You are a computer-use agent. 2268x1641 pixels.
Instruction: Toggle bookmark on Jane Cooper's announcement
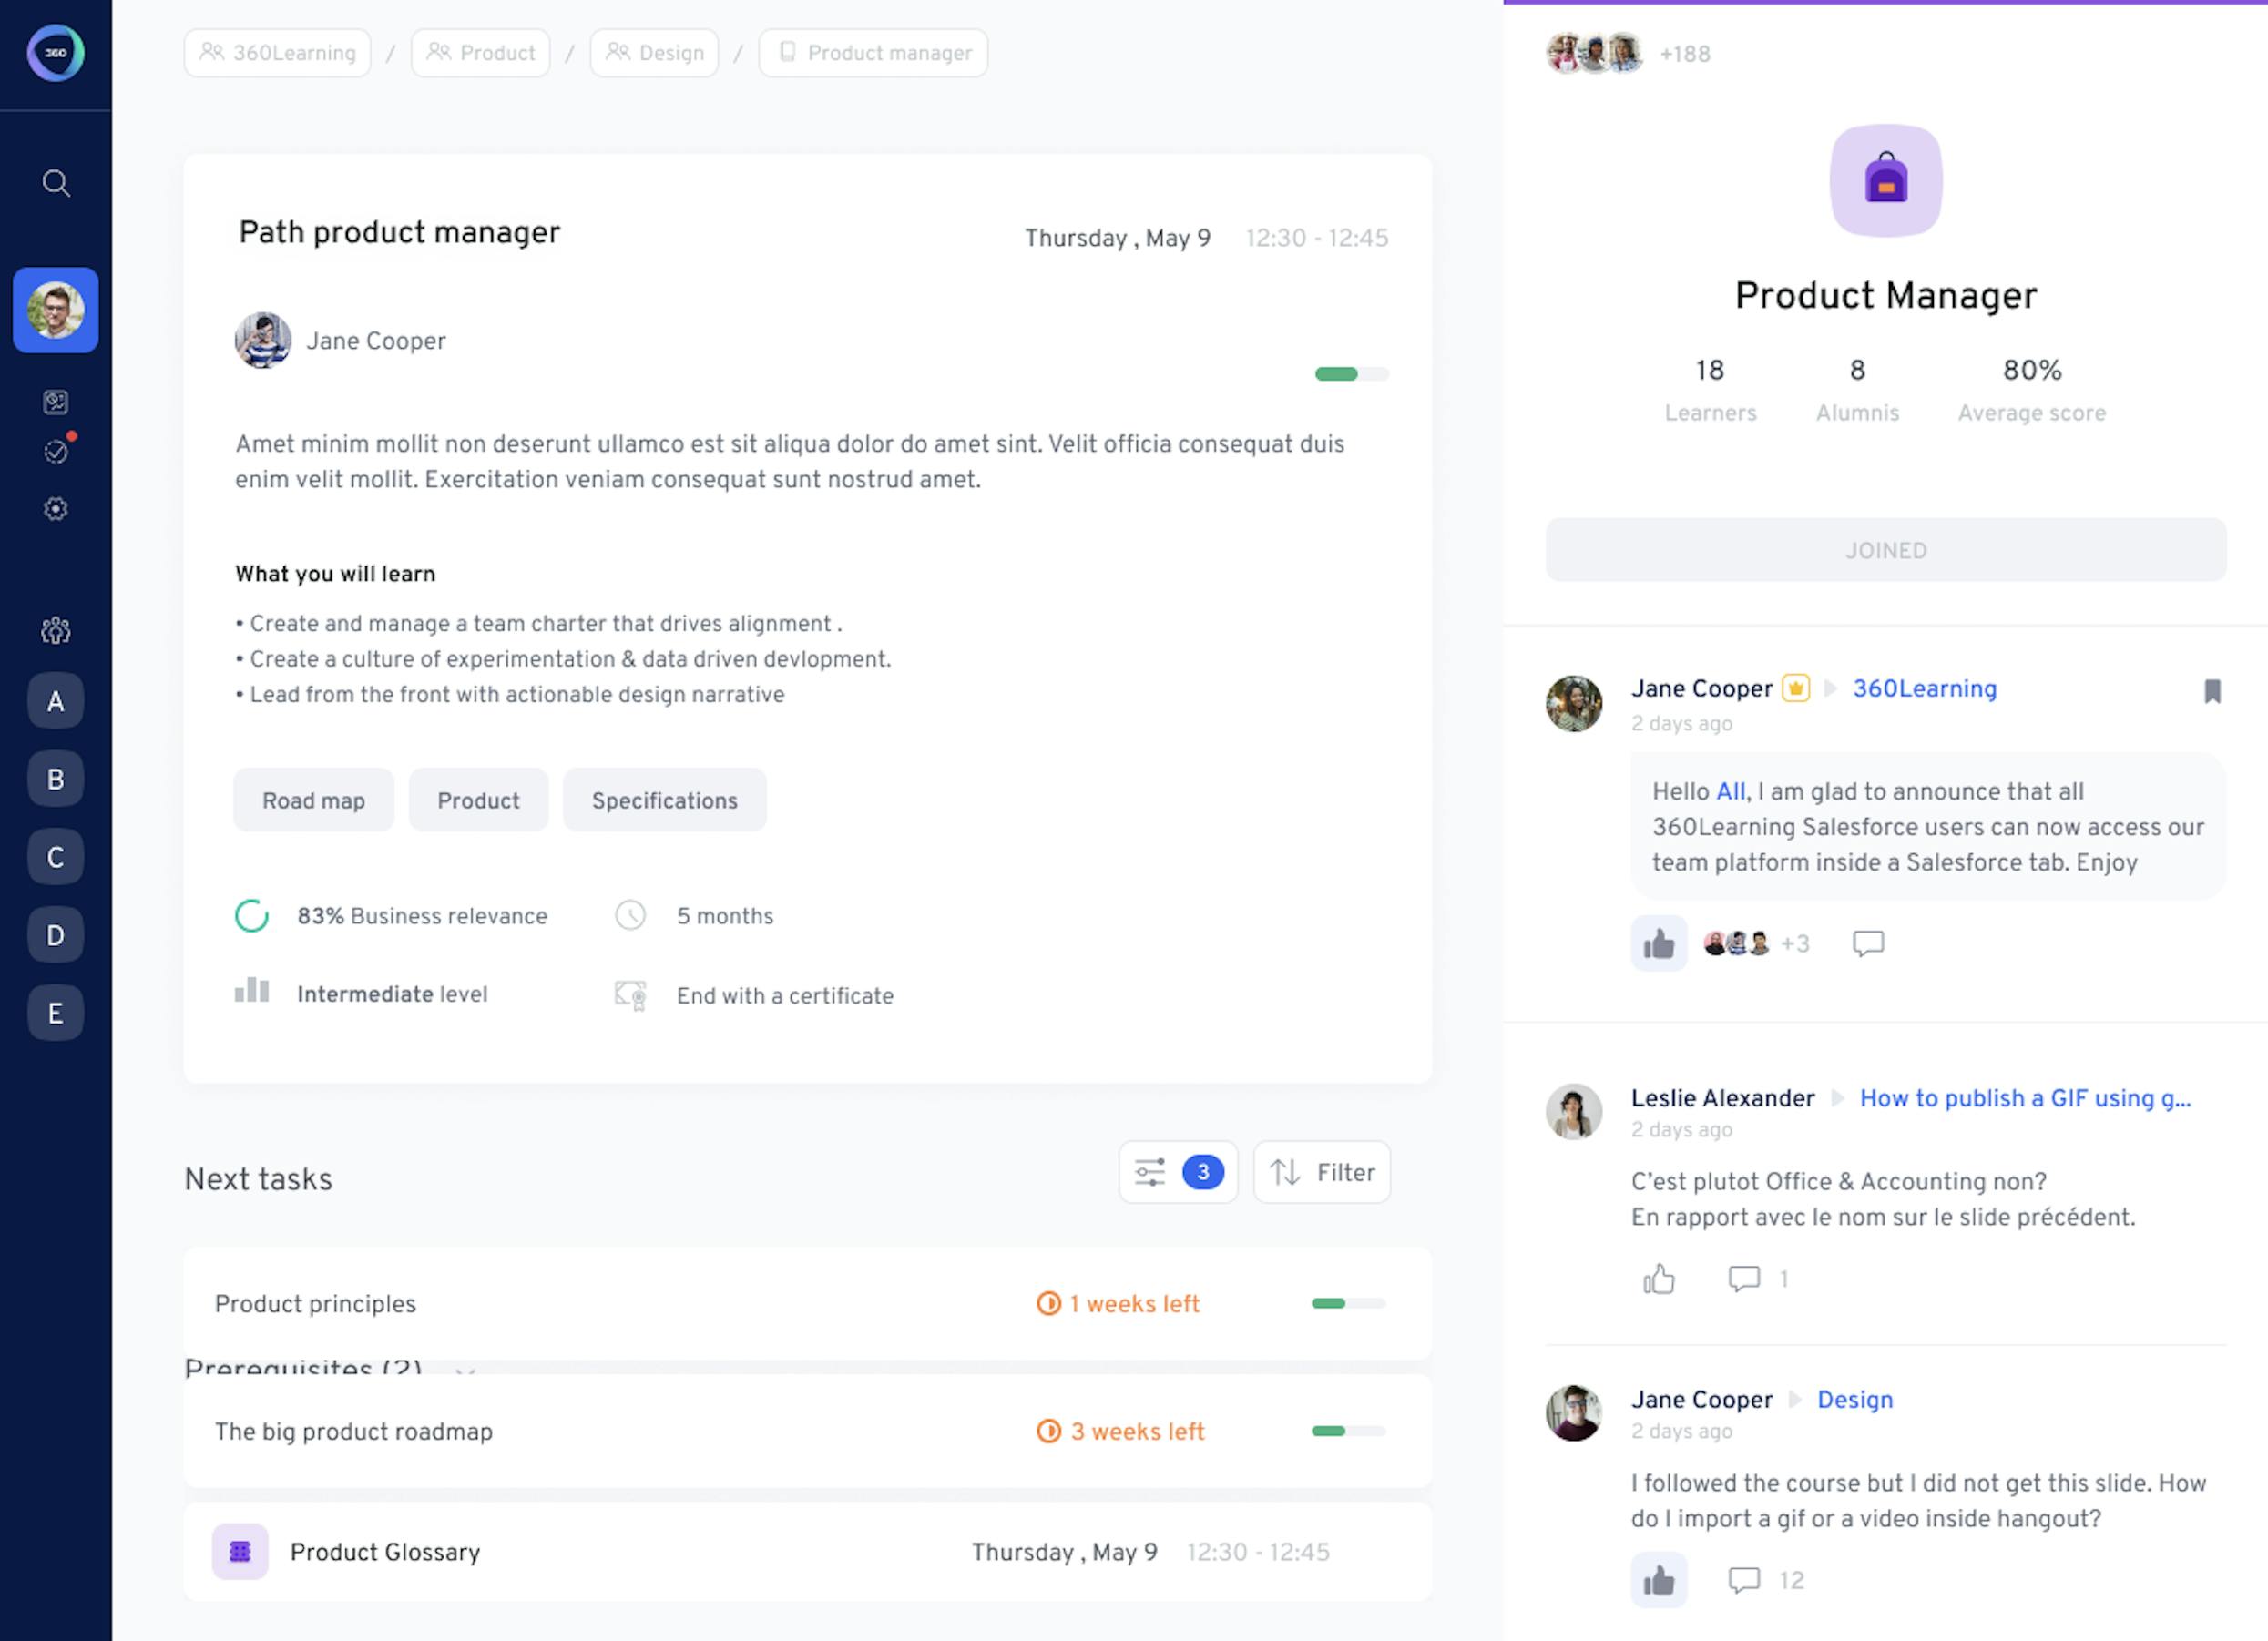tap(2212, 691)
